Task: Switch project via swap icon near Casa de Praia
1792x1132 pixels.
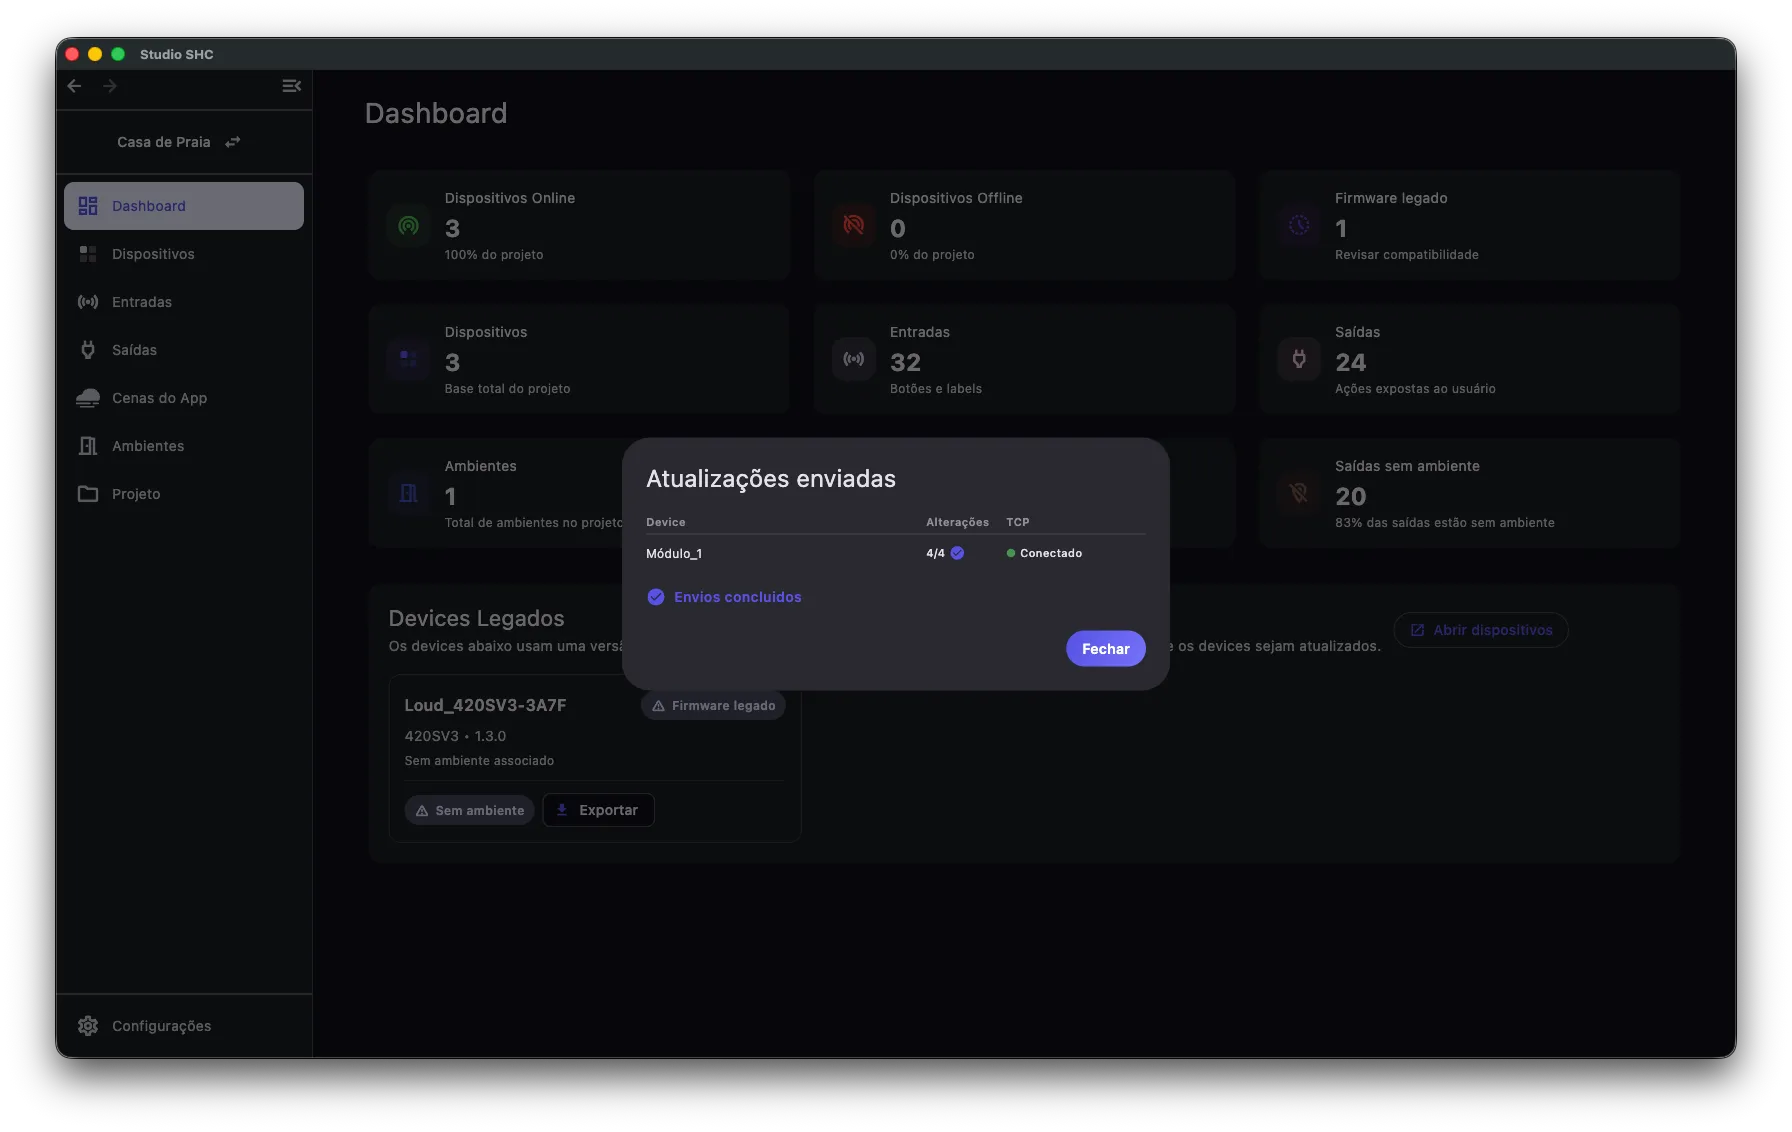Action: [x=233, y=142]
